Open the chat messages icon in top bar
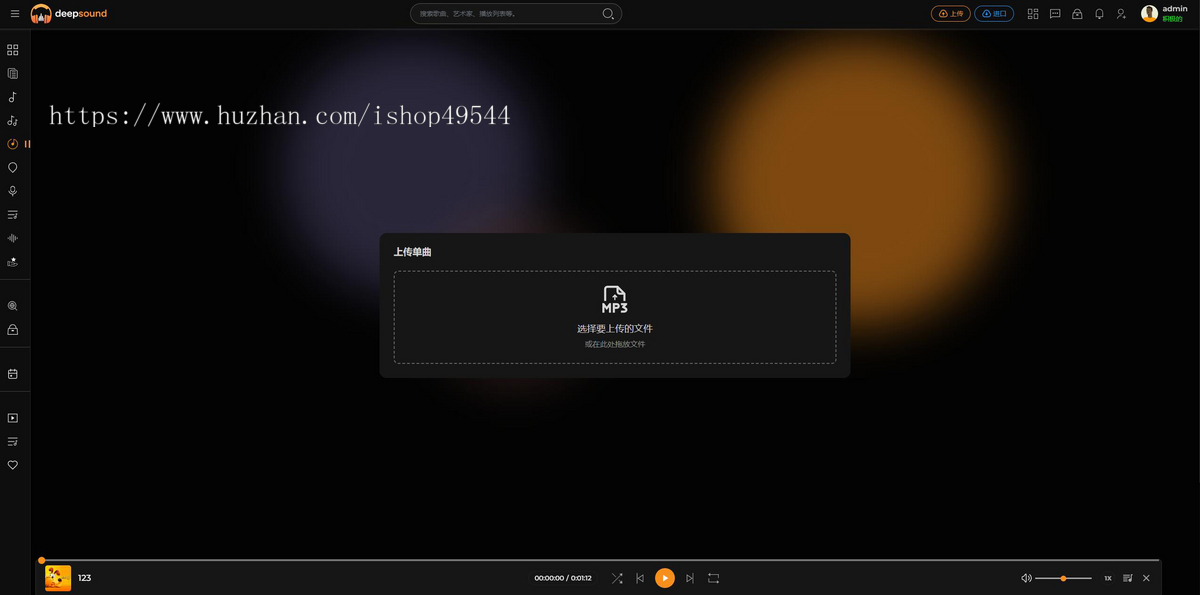The height and width of the screenshot is (595, 1200). (x=1055, y=14)
